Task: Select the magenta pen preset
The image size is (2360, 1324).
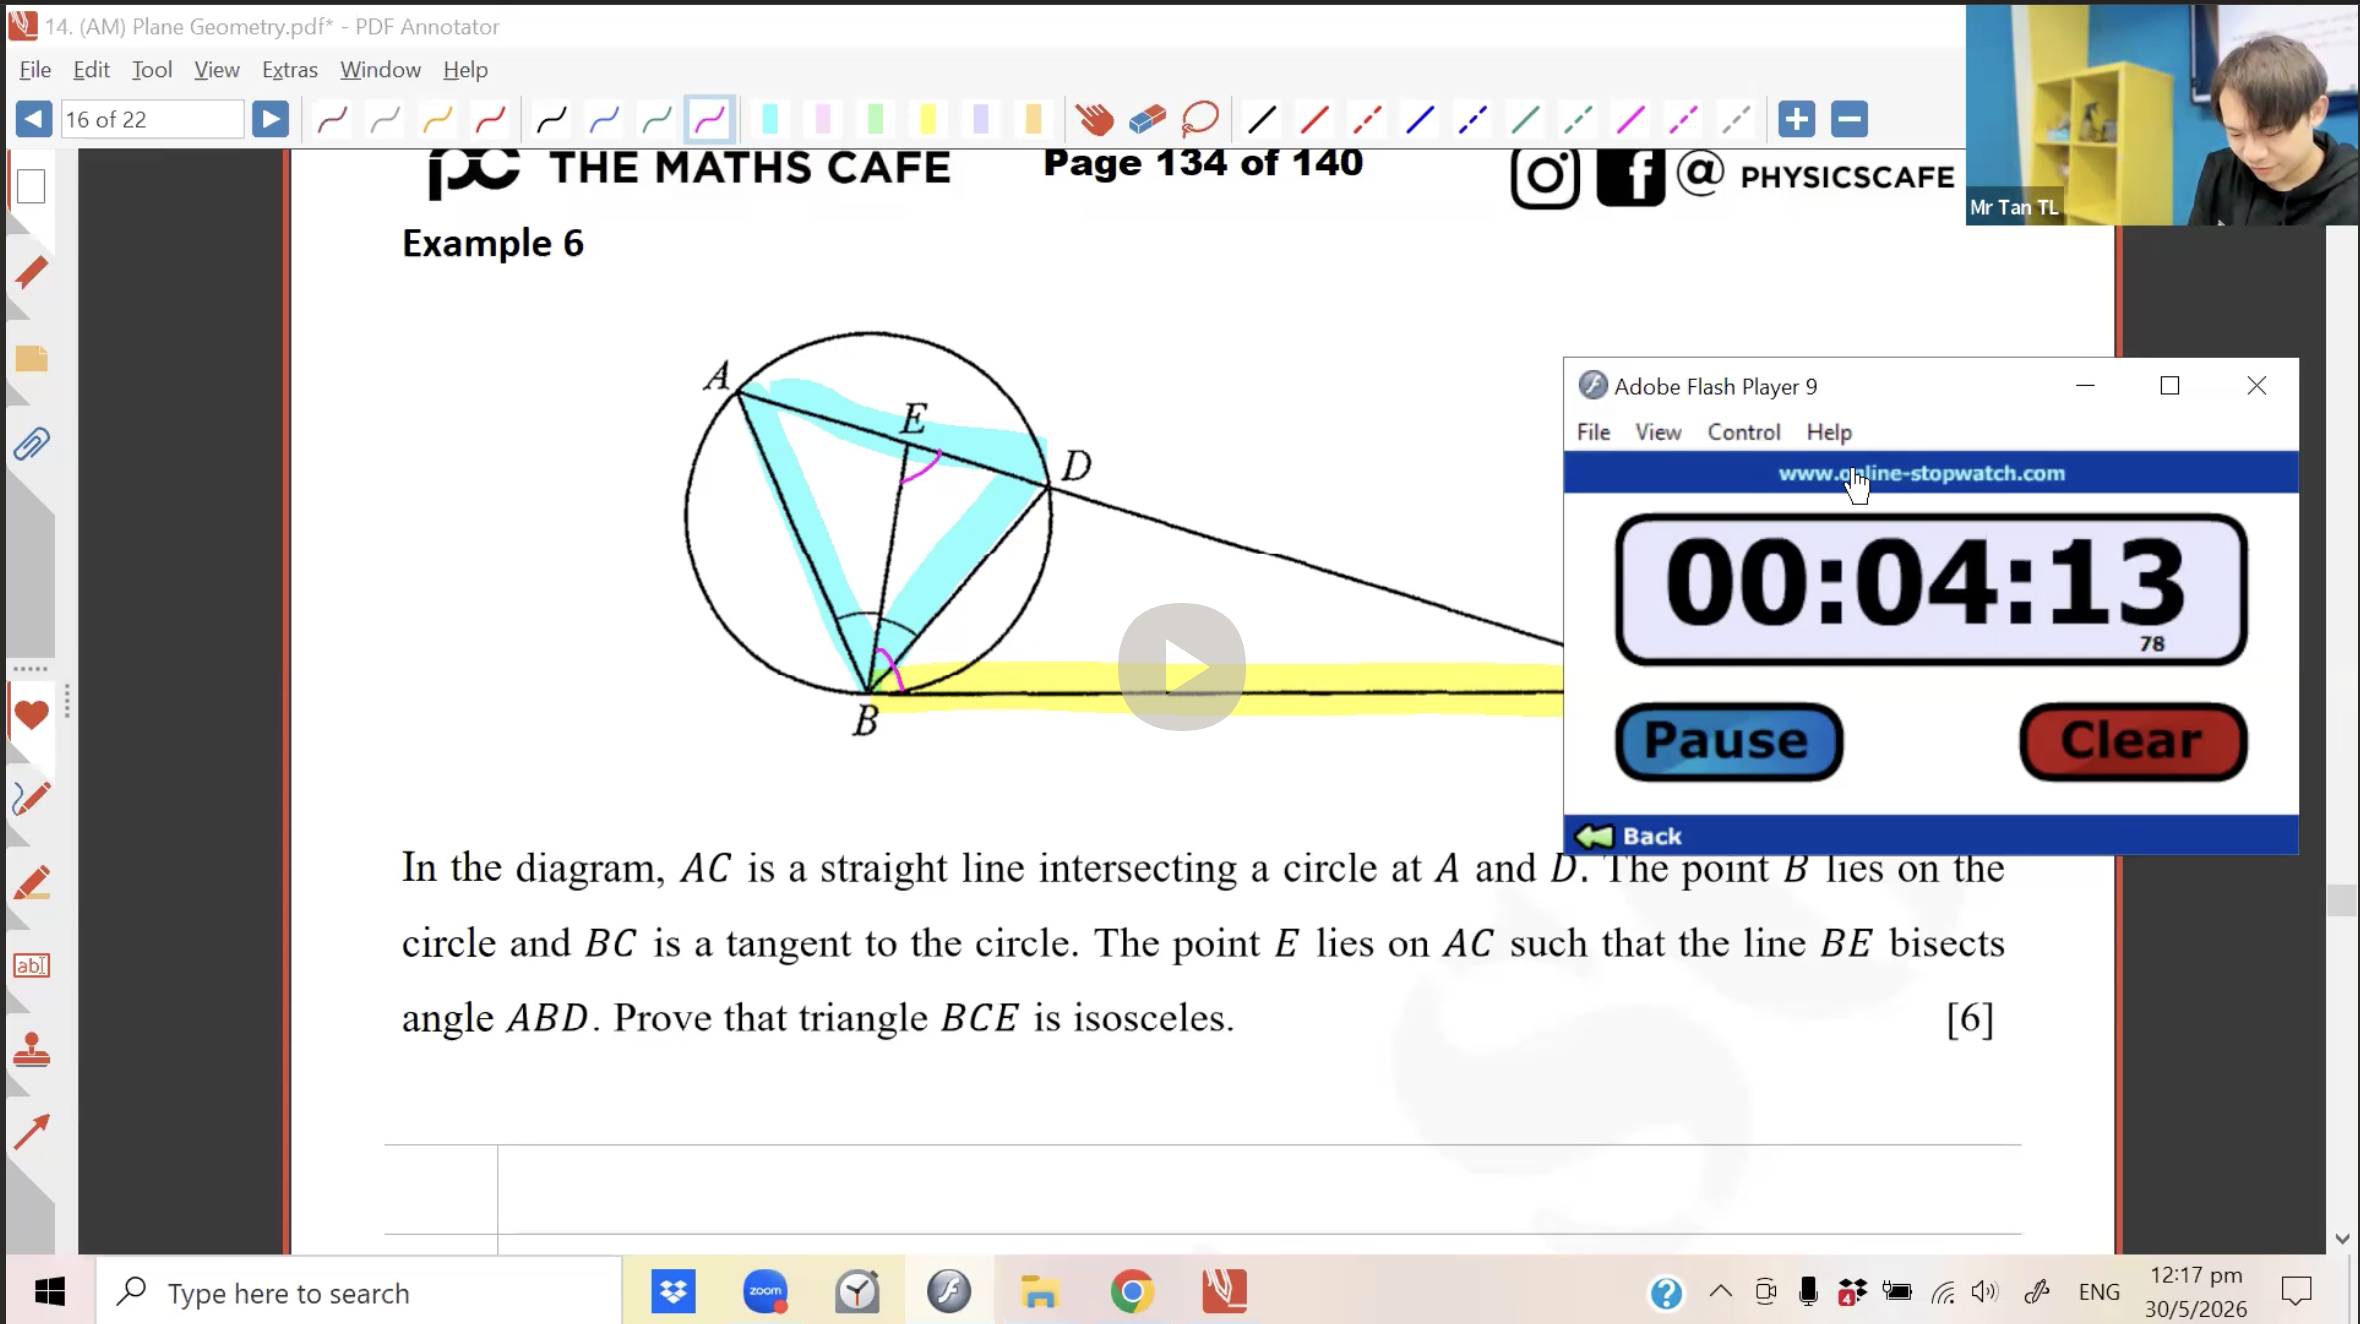Action: [710, 120]
